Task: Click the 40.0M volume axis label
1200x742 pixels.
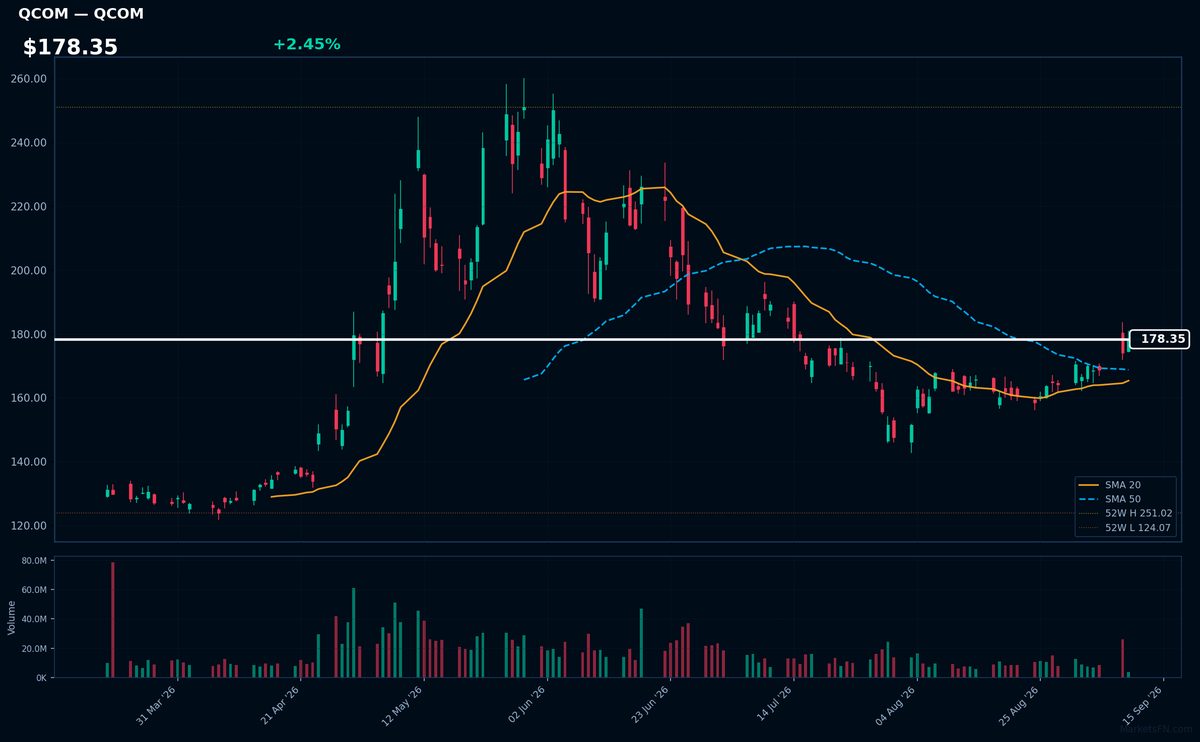Action: tap(34, 620)
